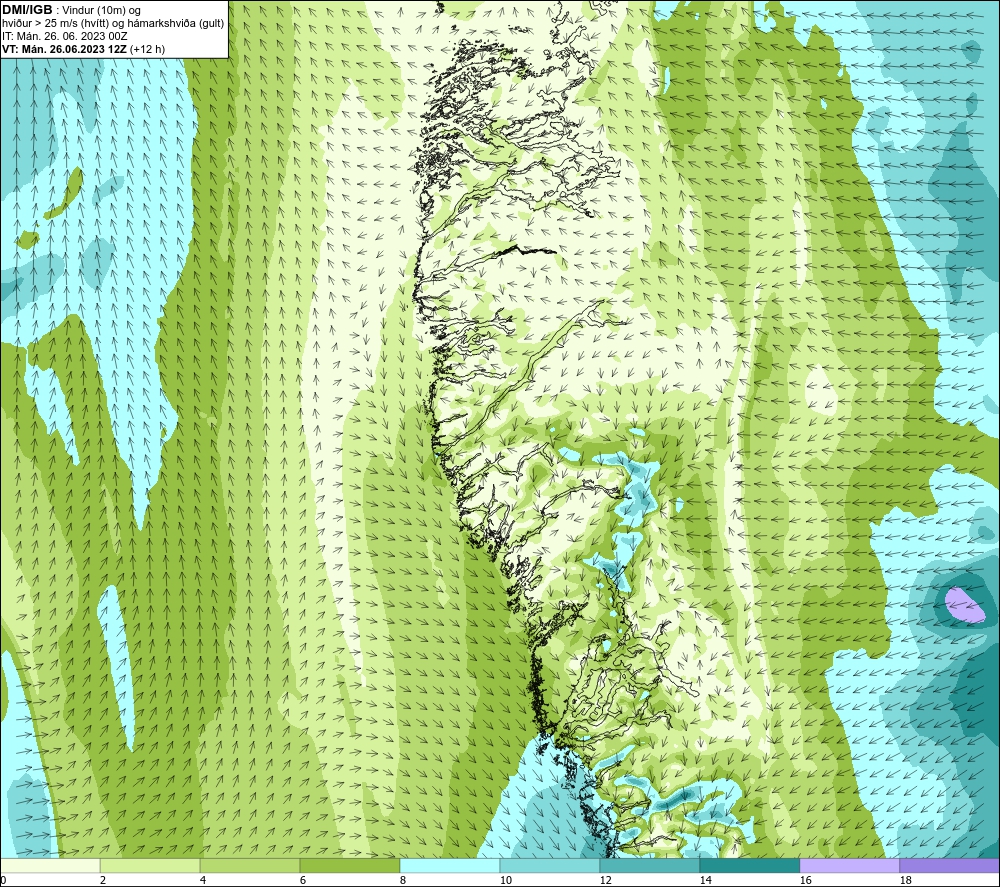Click the light cyan 8–10 m/s legend swatch
Viewport: 1000px width, 887px height.
coord(450,865)
